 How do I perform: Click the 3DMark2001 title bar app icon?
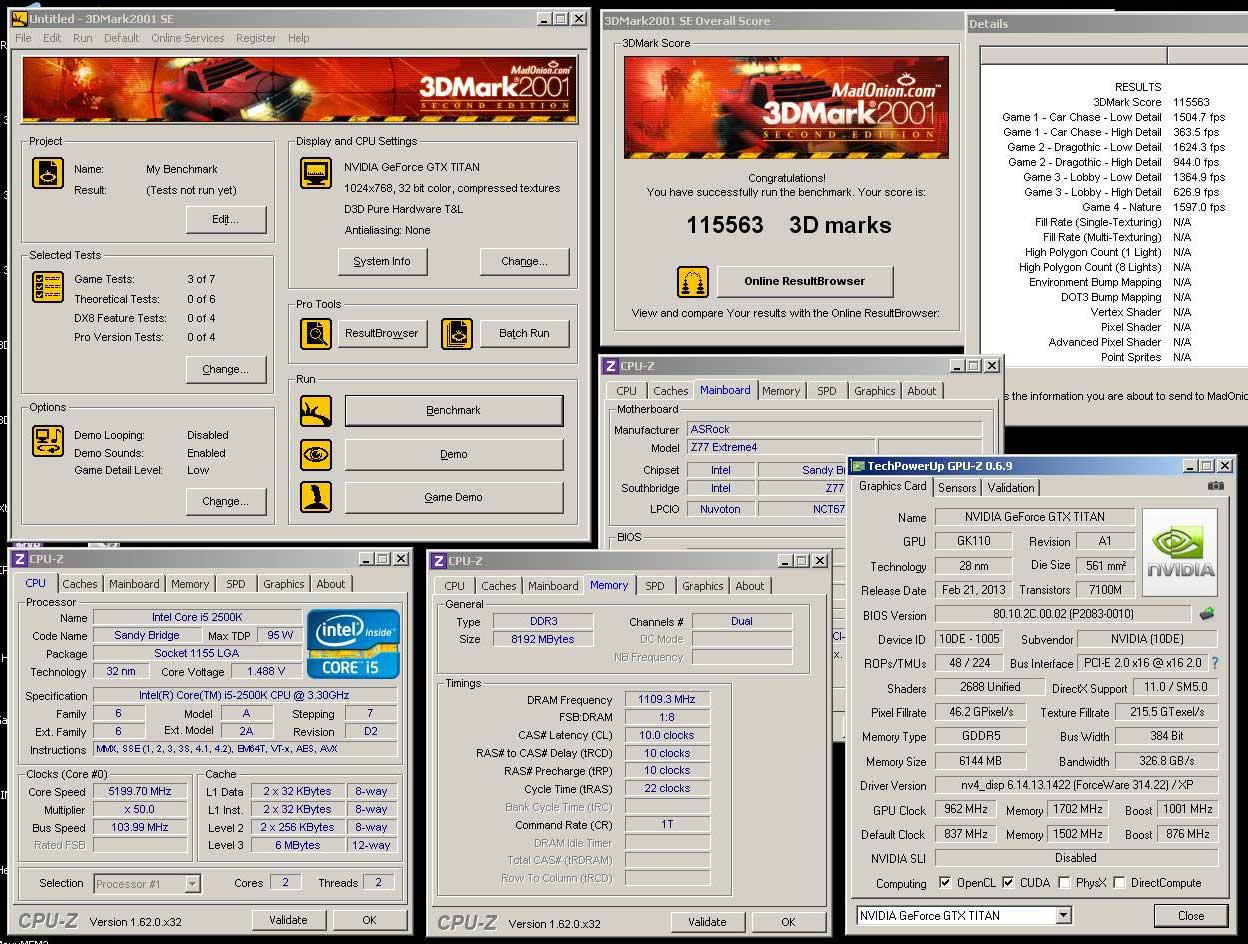19,18
